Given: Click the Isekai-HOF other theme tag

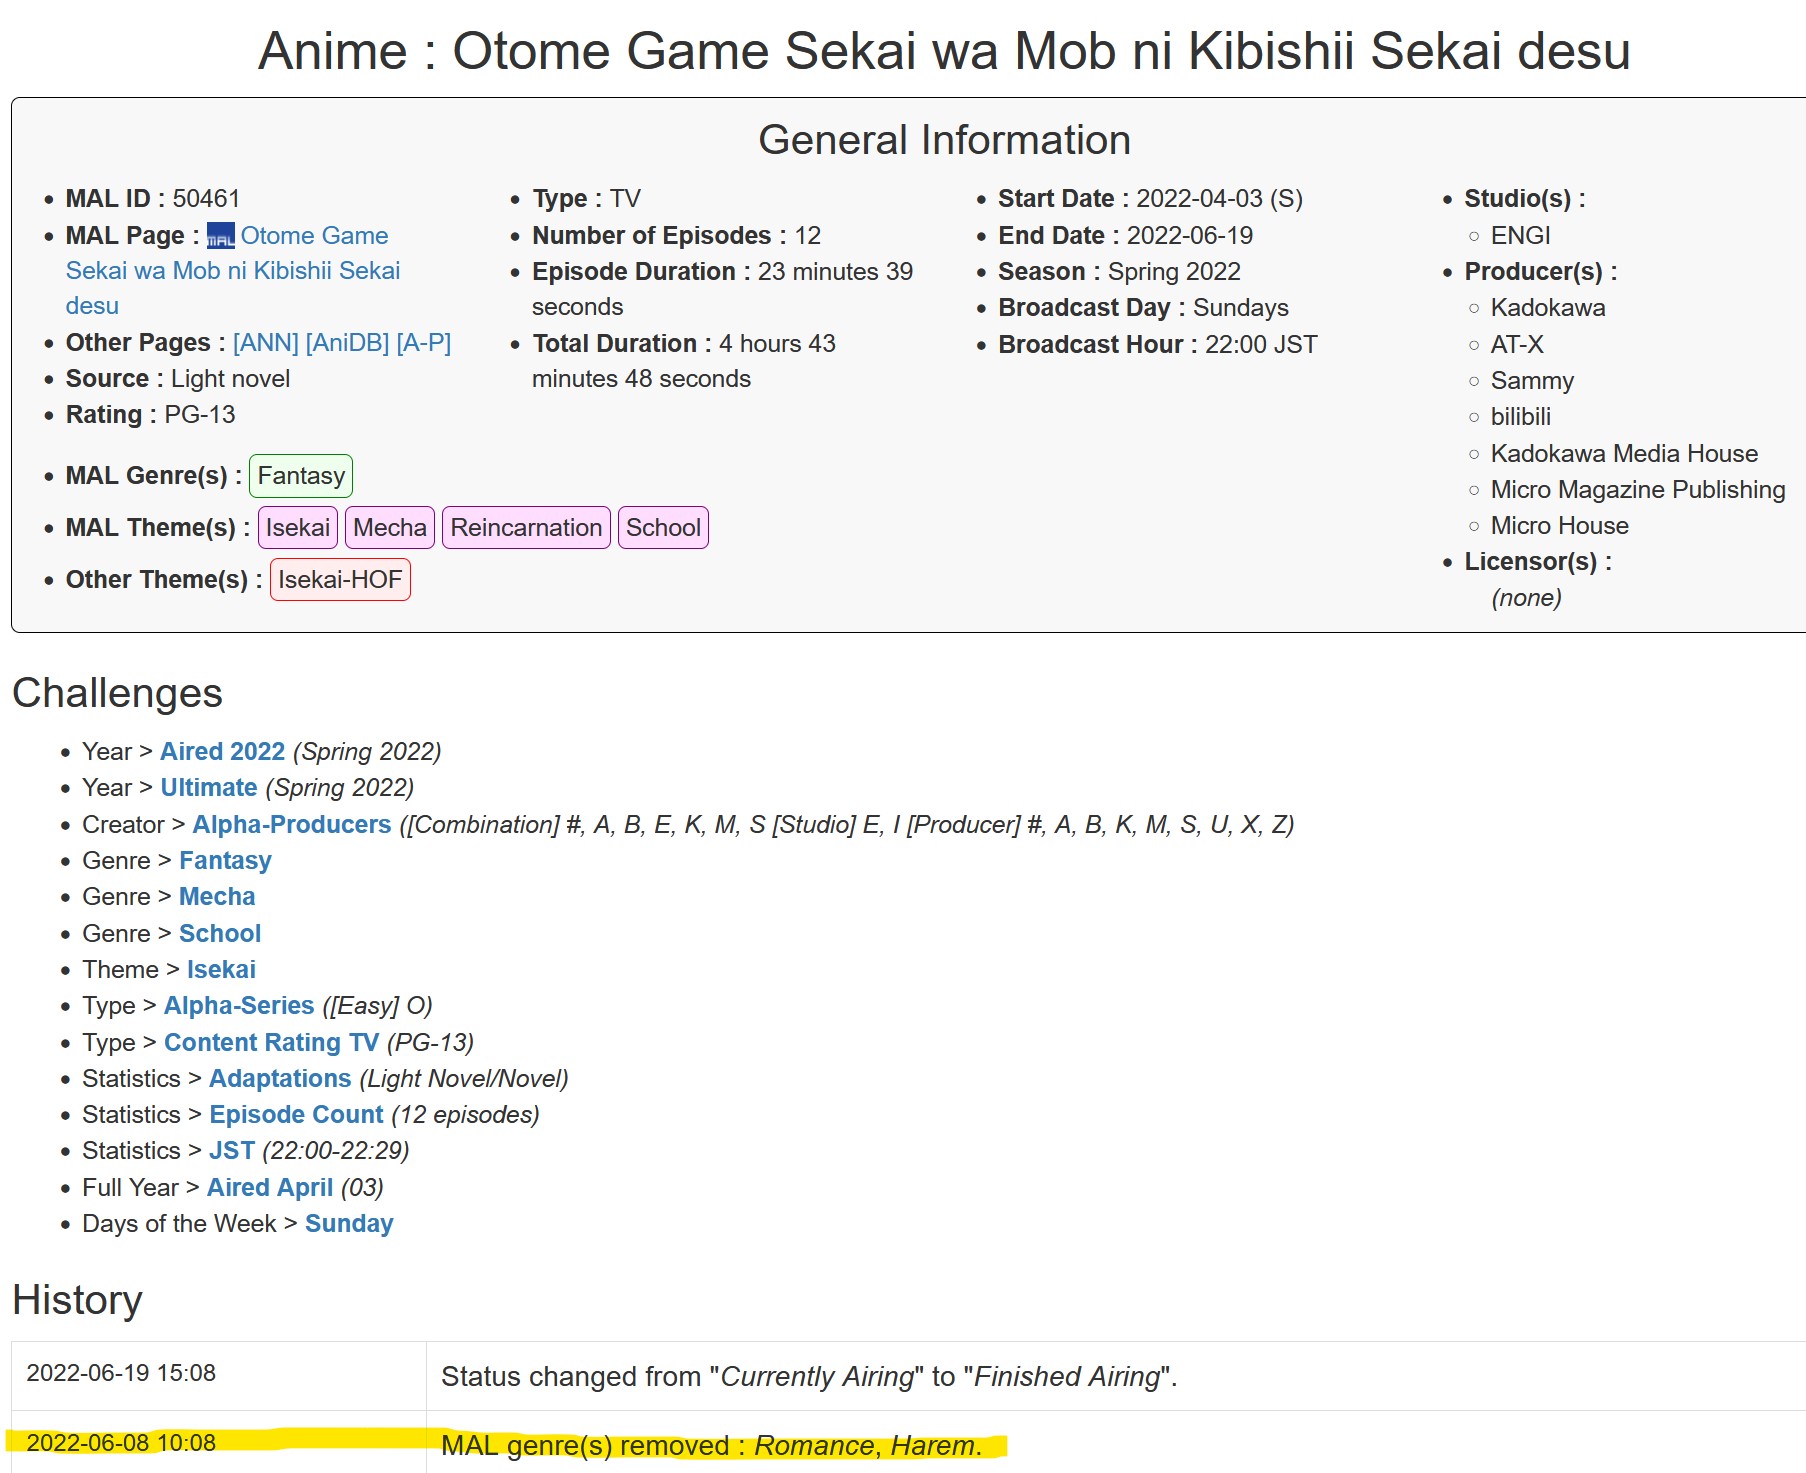Looking at the screenshot, I should tap(340, 580).
